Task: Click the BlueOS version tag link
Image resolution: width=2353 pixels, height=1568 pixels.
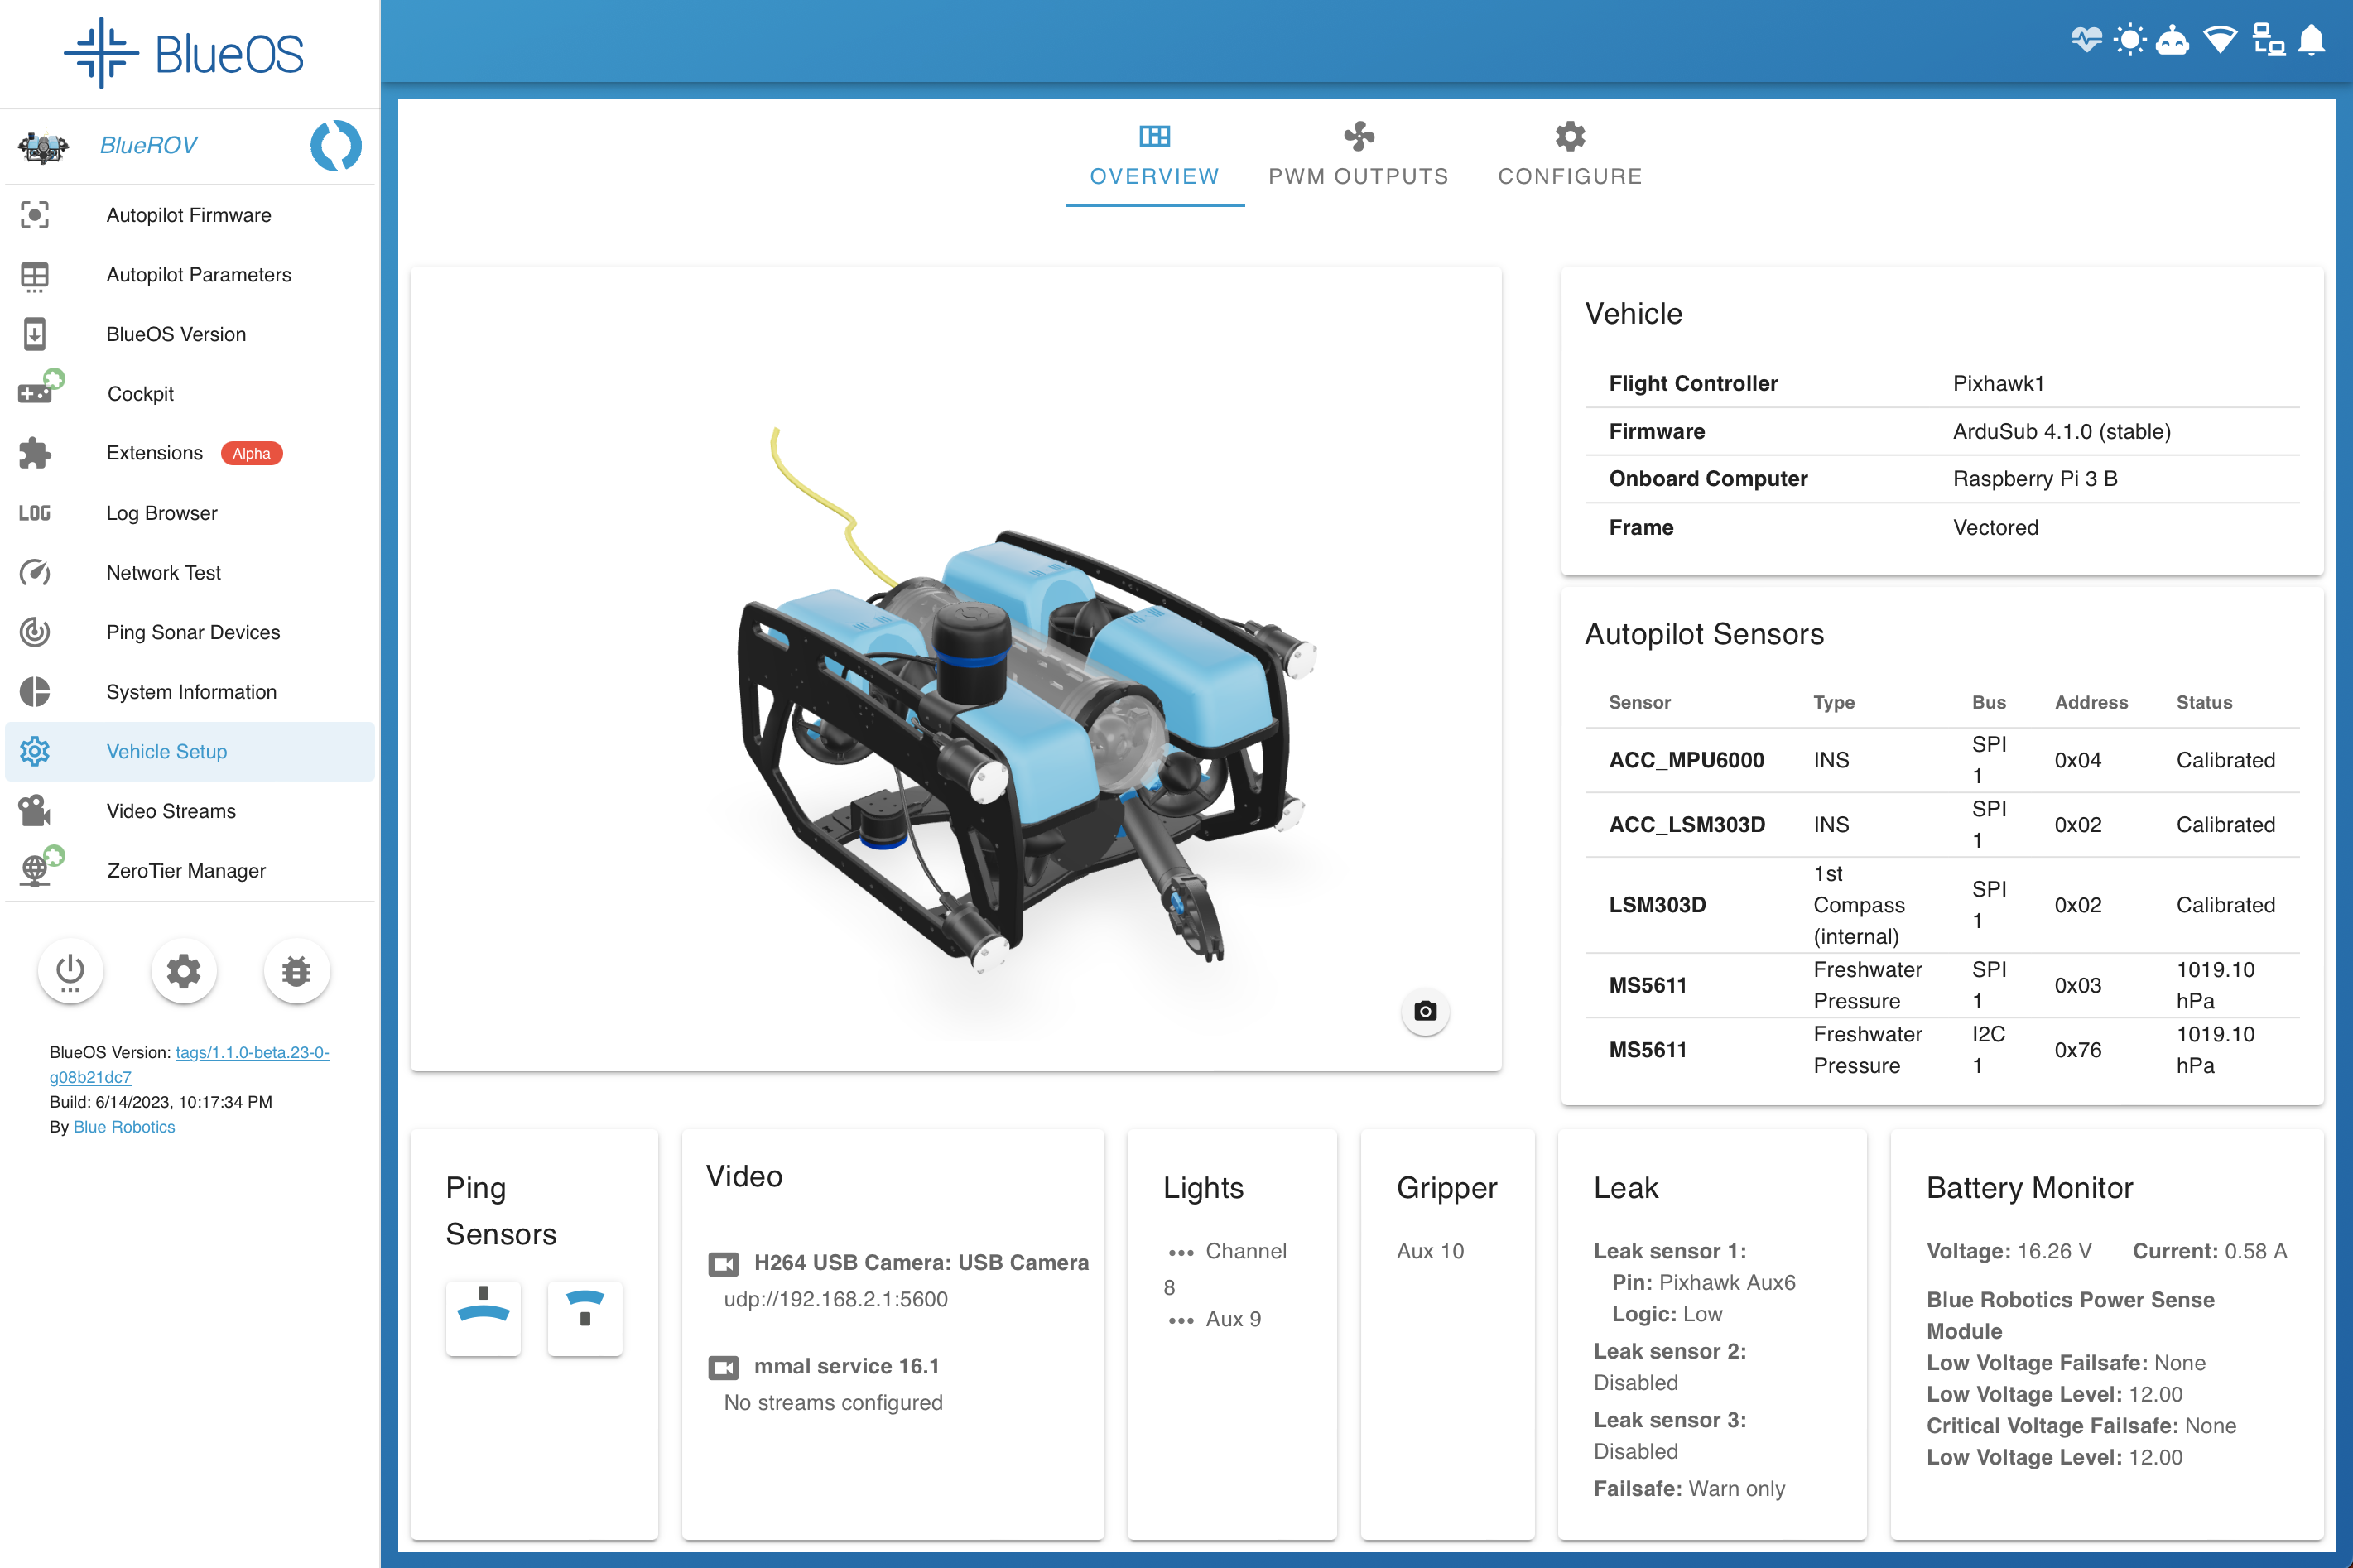Action: [x=190, y=1064]
